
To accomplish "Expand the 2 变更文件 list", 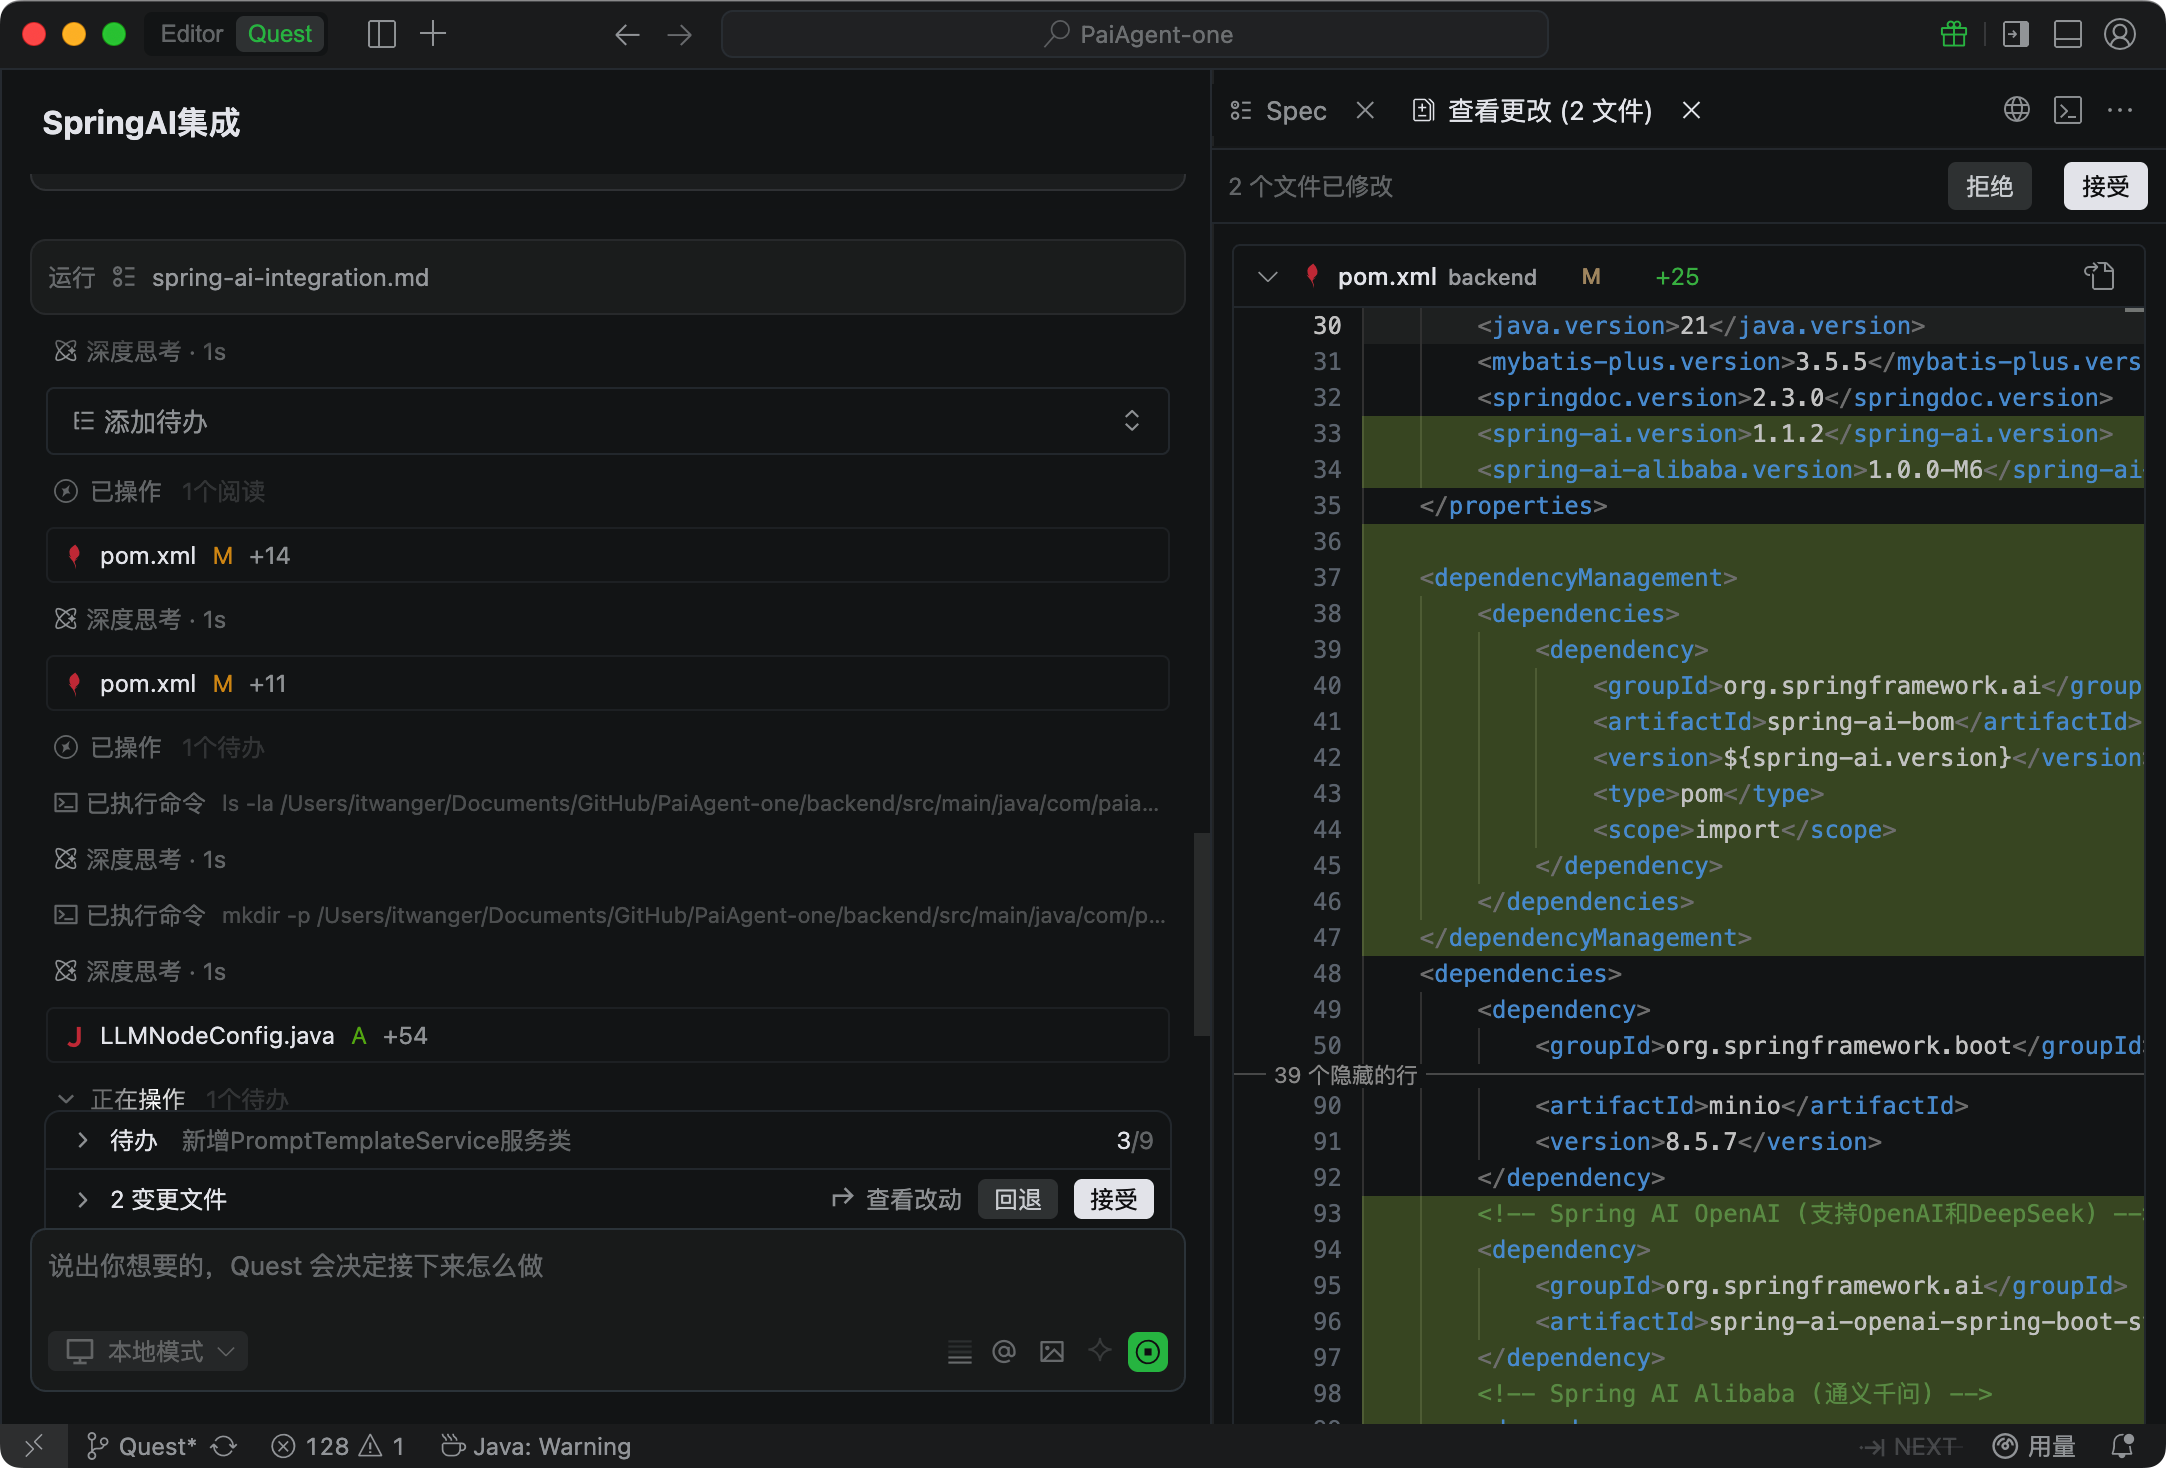I will coord(83,1199).
